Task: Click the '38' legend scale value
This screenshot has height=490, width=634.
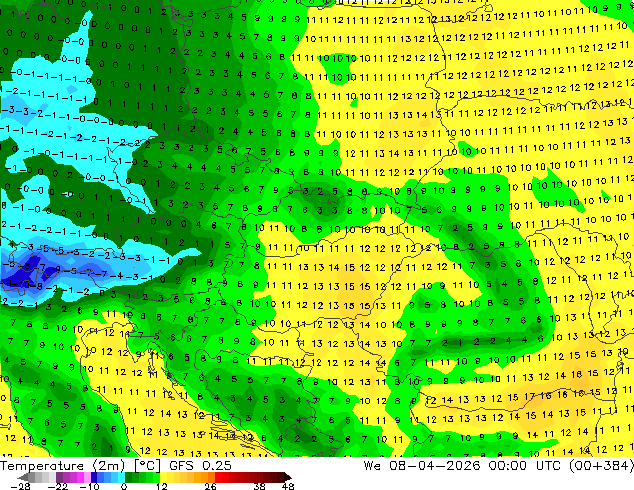Action: (x=259, y=486)
